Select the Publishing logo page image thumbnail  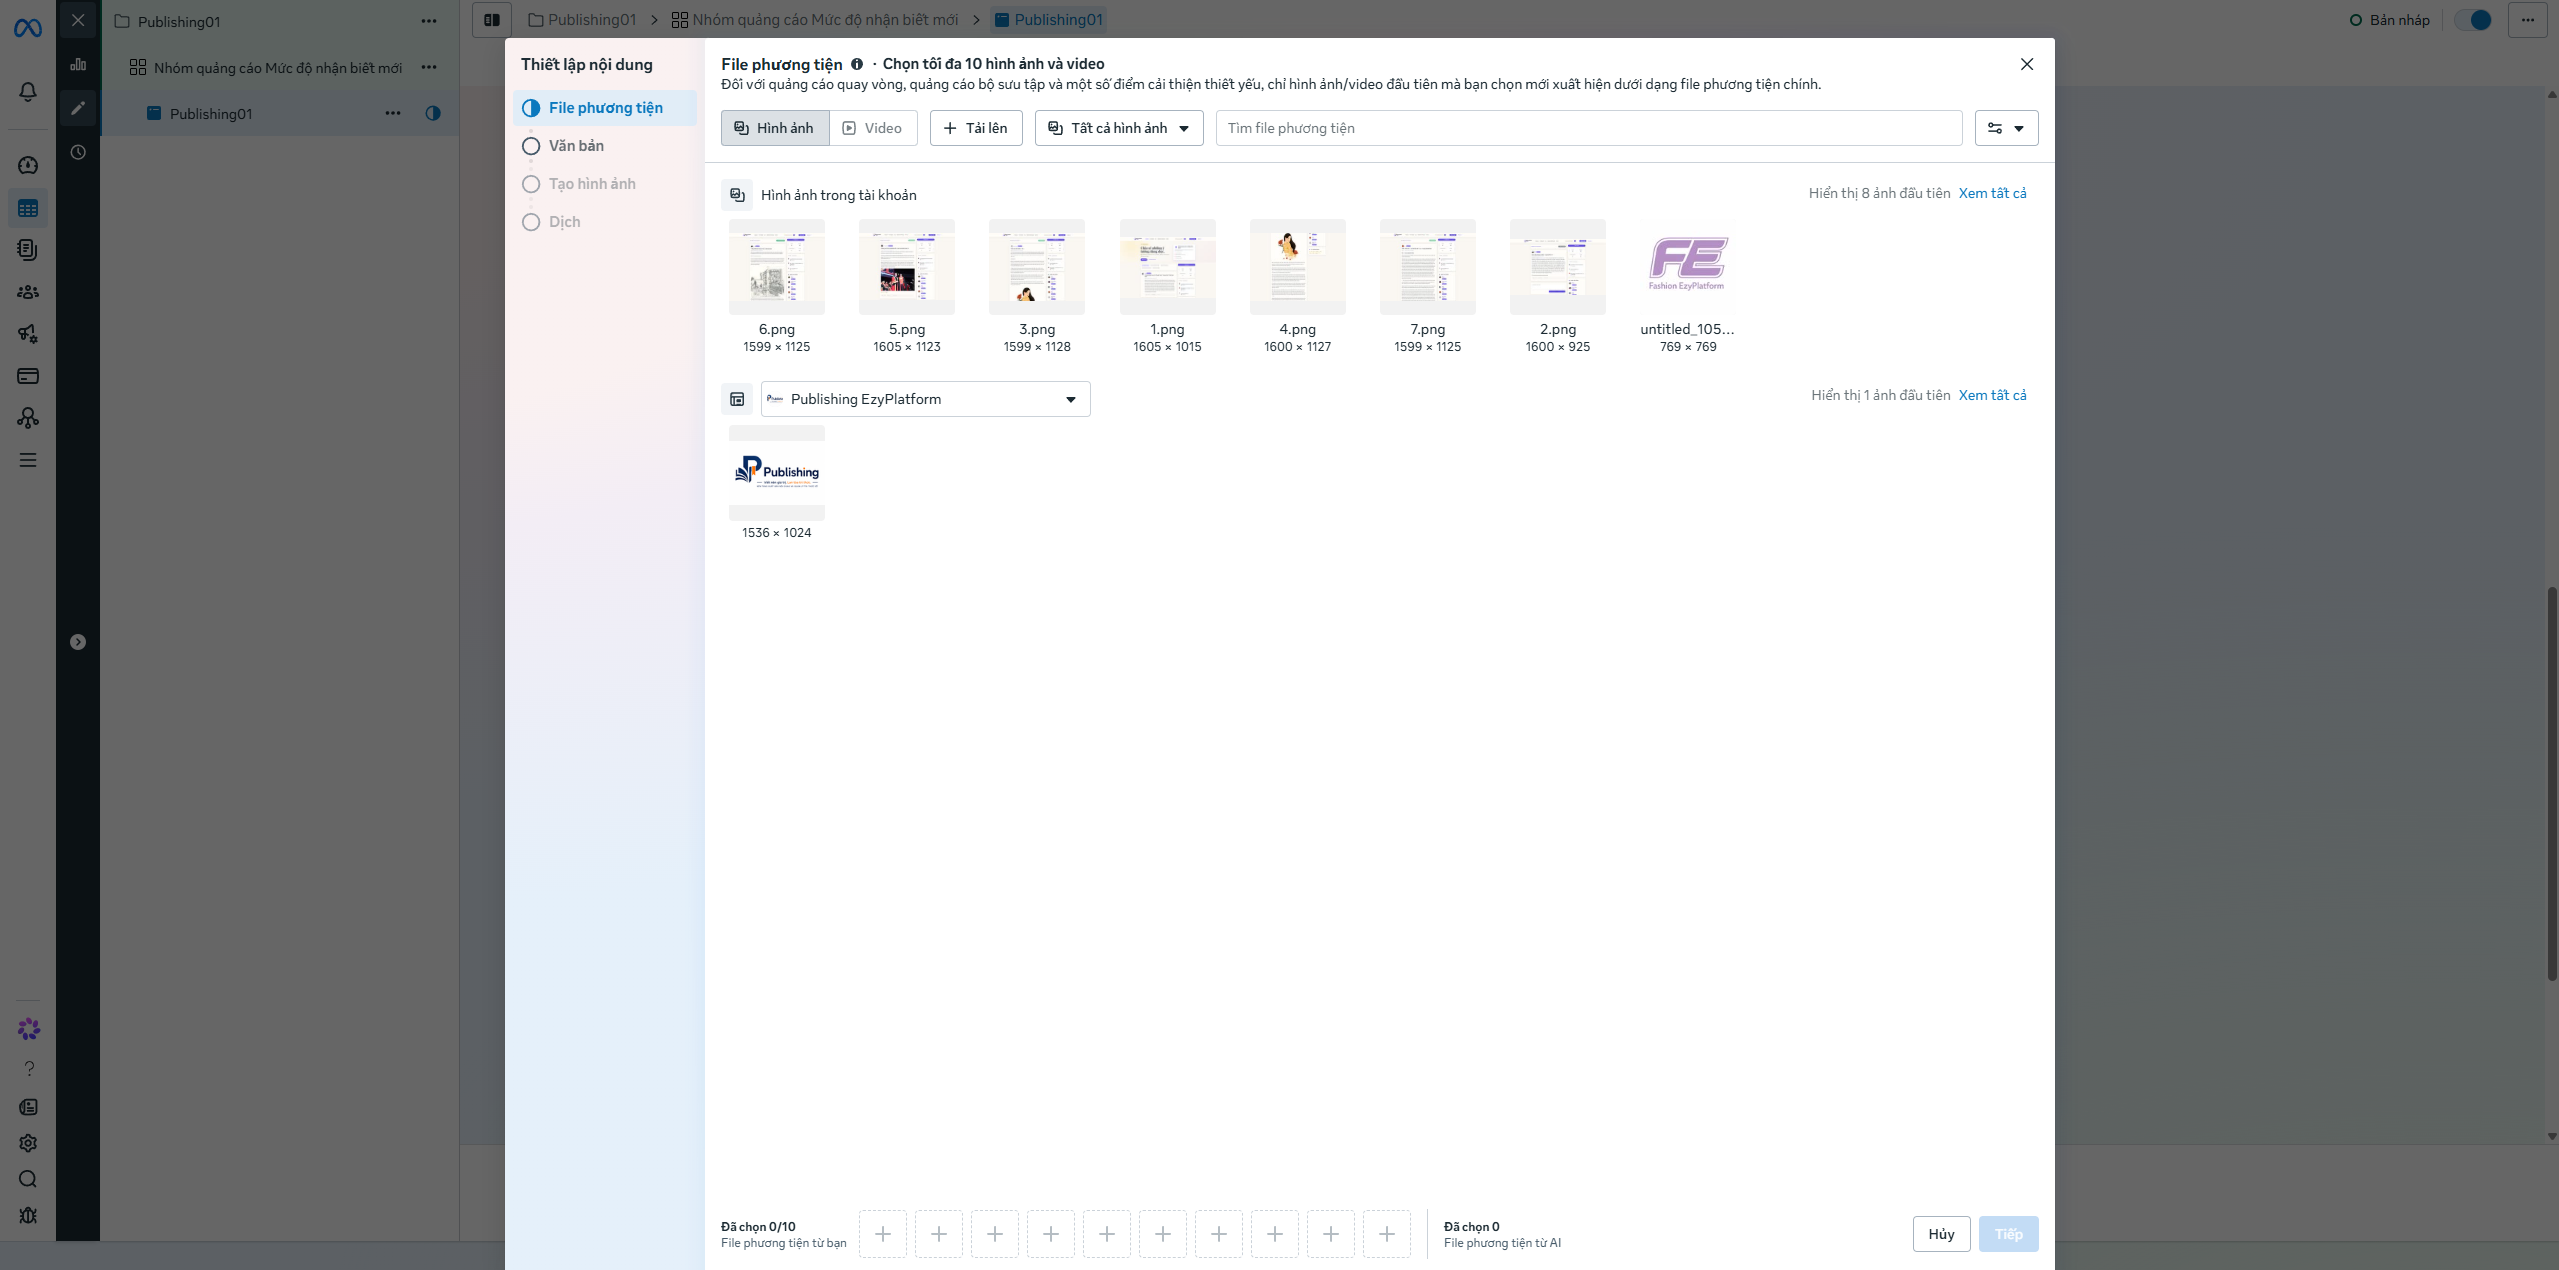777,473
